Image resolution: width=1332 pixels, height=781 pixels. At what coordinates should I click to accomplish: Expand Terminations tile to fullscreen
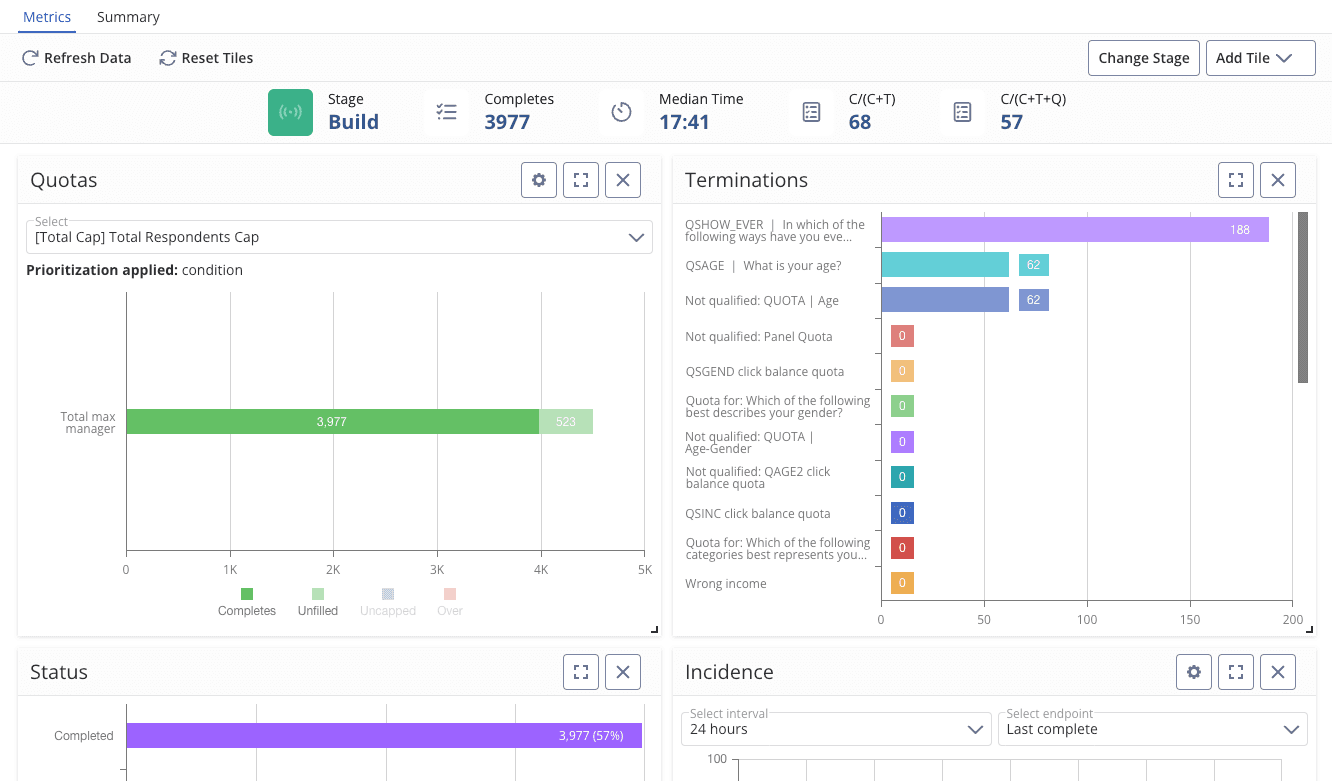pos(1236,180)
